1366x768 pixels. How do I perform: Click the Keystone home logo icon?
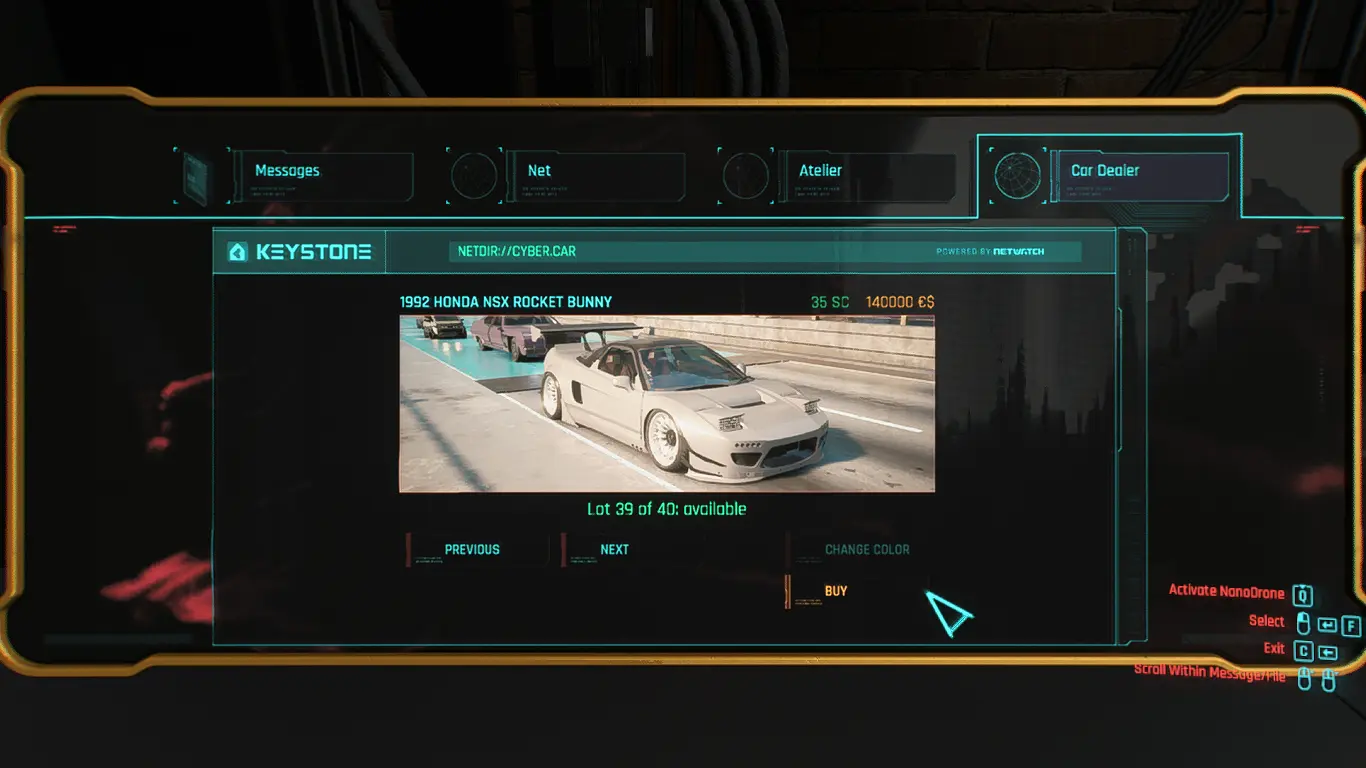(237, 252)
